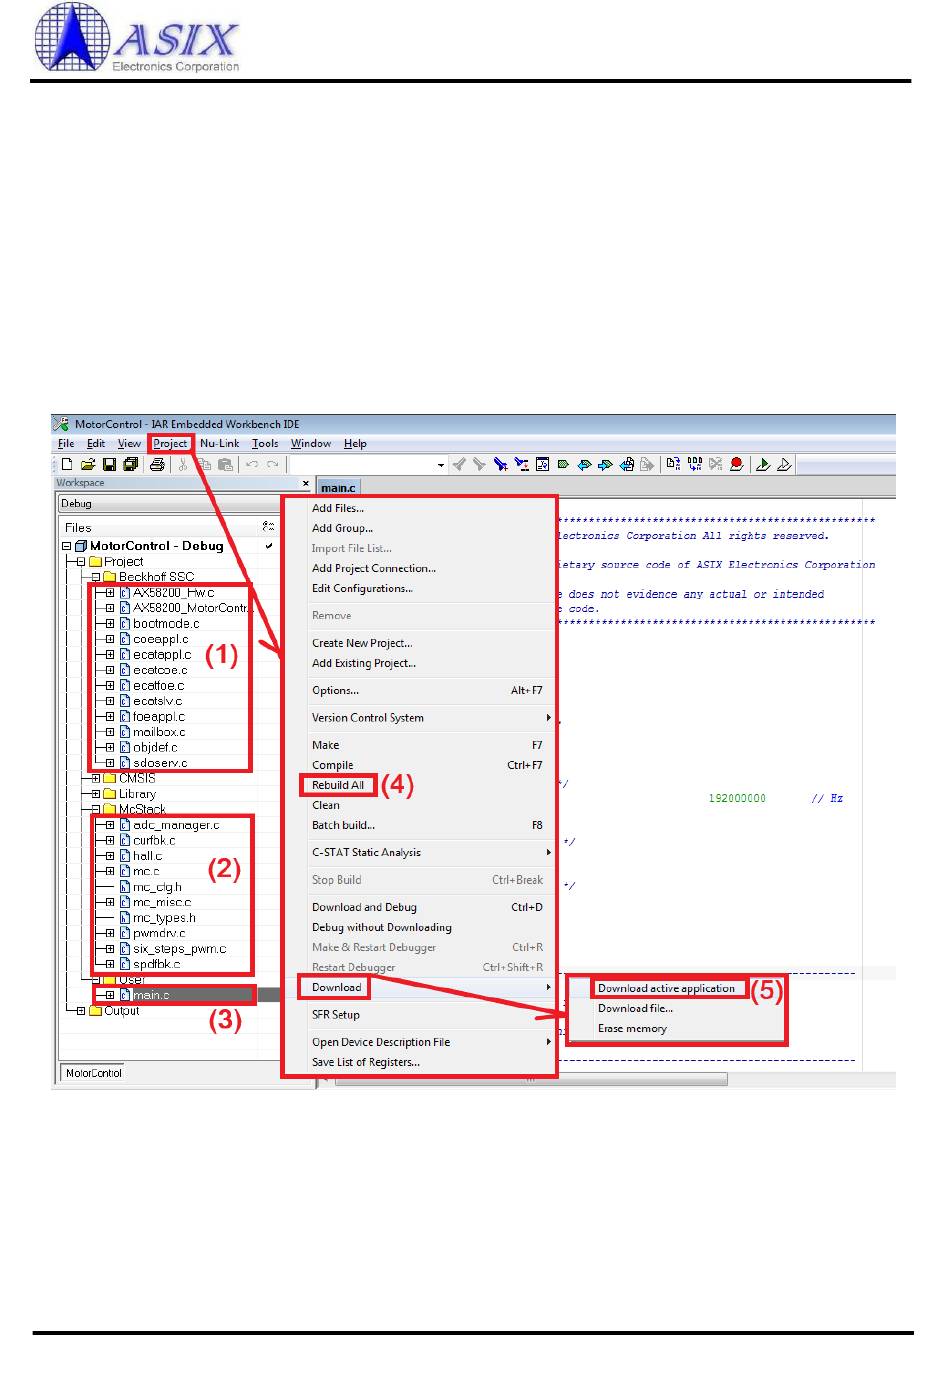This screenshot has height=1397, width=950.
Task: Open the Tools menu
Action: point(265,443)
